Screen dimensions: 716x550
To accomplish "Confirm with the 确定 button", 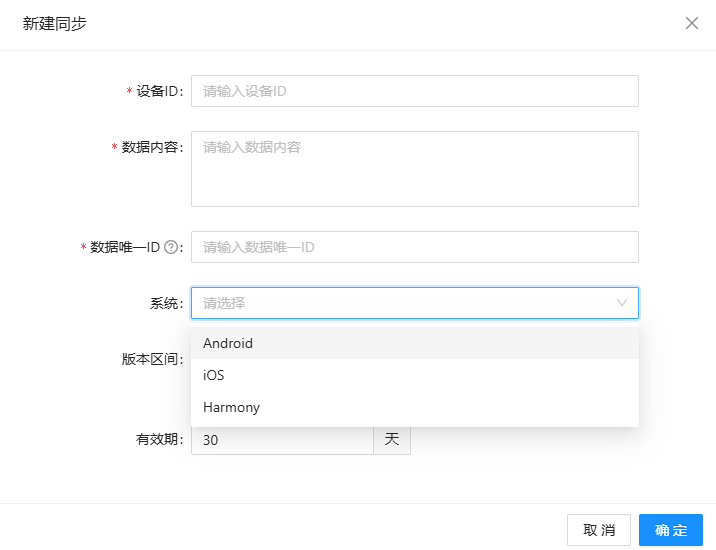I will click(670, 530).
